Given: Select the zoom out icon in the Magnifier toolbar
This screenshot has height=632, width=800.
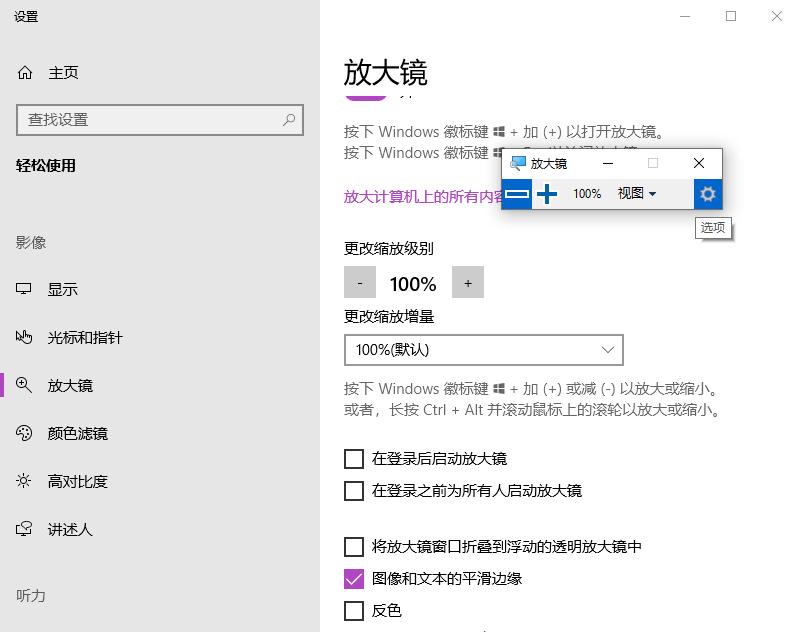Looking at the screenshot, I should (517, 194).
